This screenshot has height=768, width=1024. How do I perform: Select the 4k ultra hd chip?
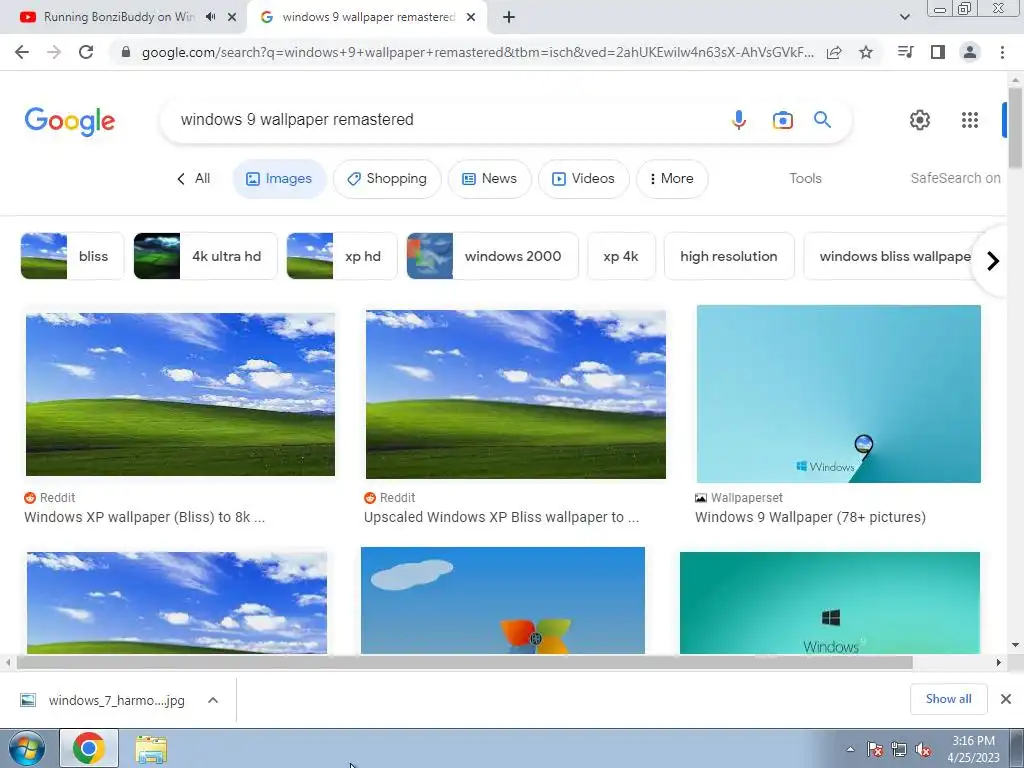click(x=206, y=256)
